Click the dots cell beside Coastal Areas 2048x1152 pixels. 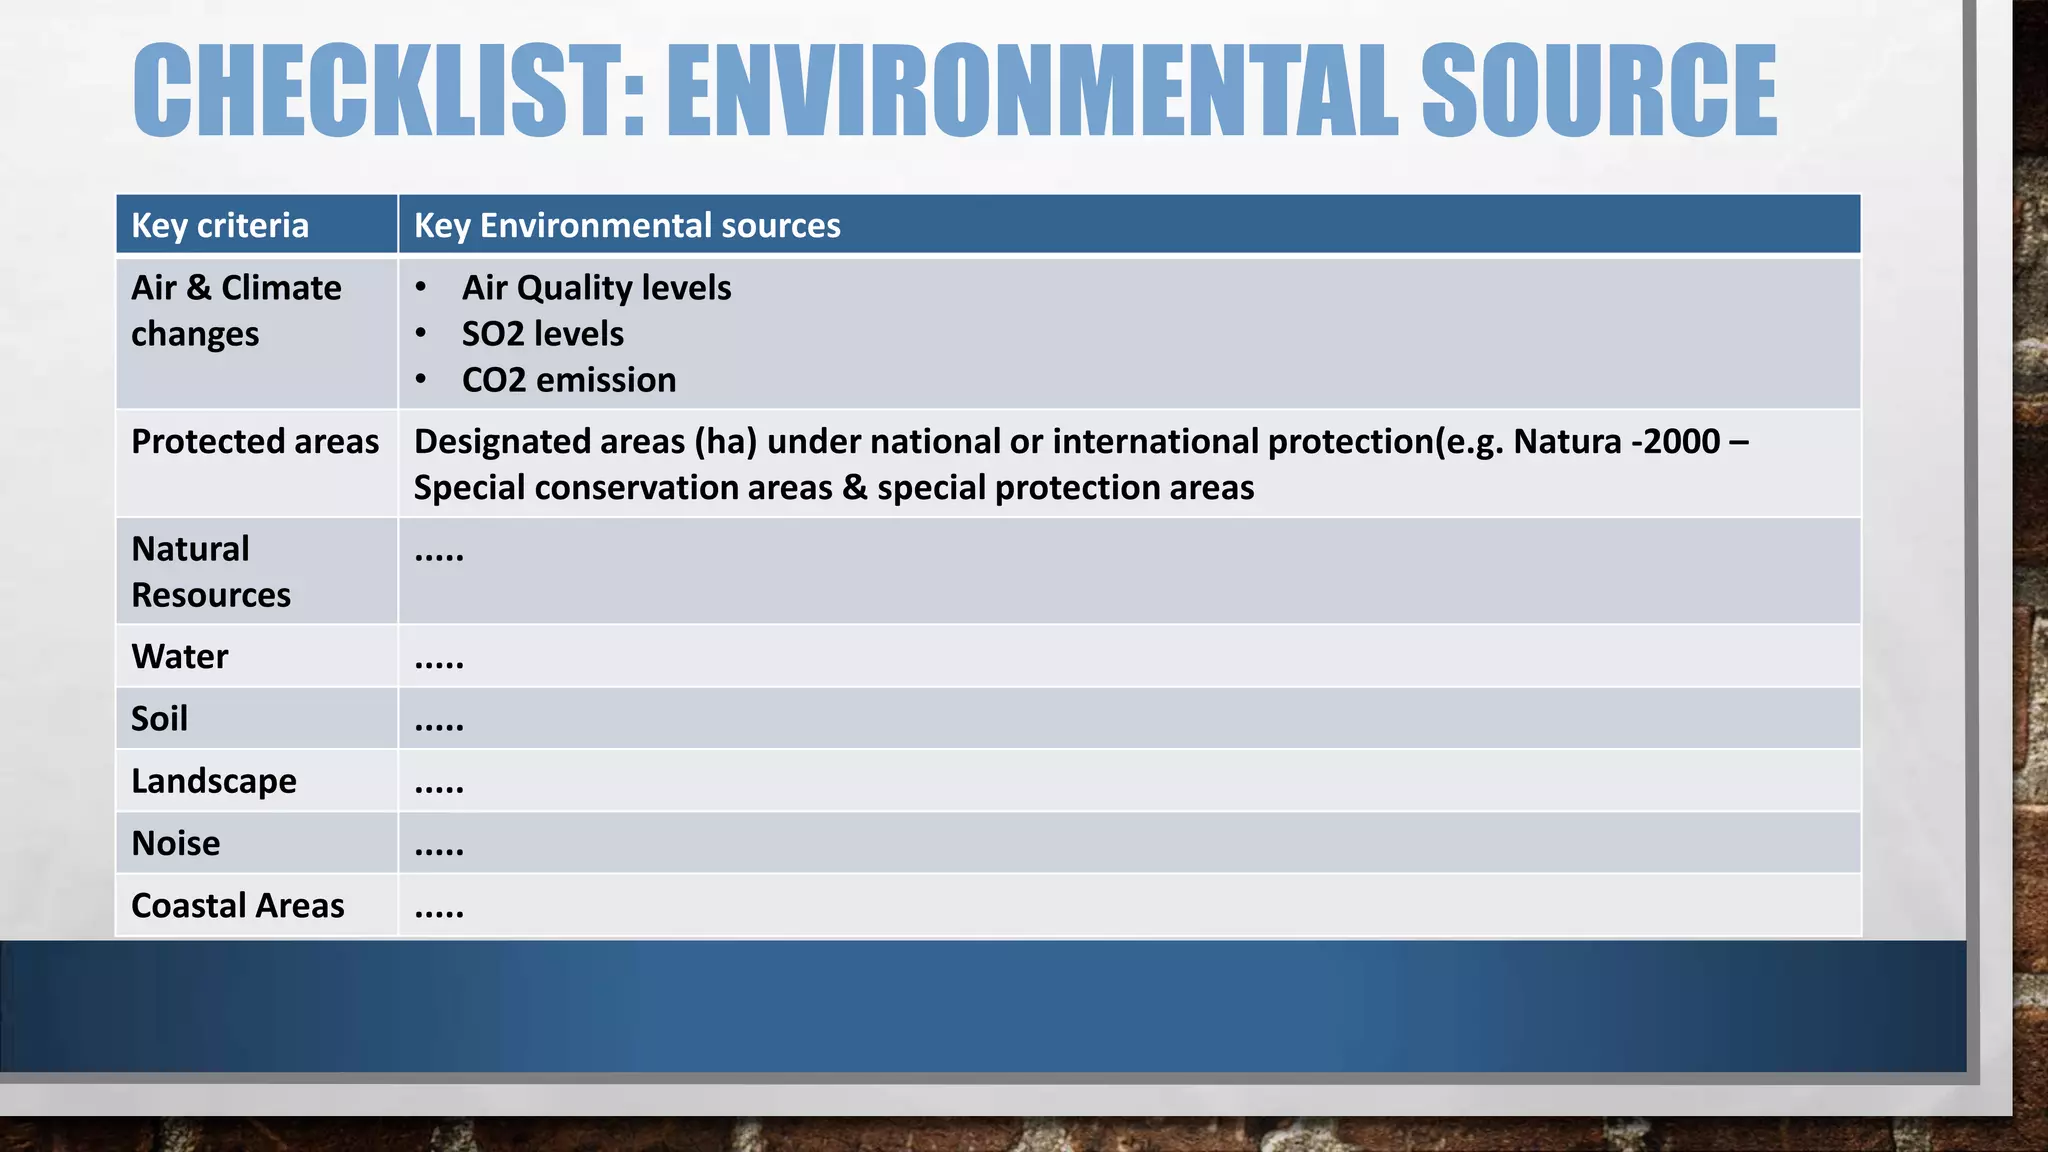click(x=1130, y=905)
